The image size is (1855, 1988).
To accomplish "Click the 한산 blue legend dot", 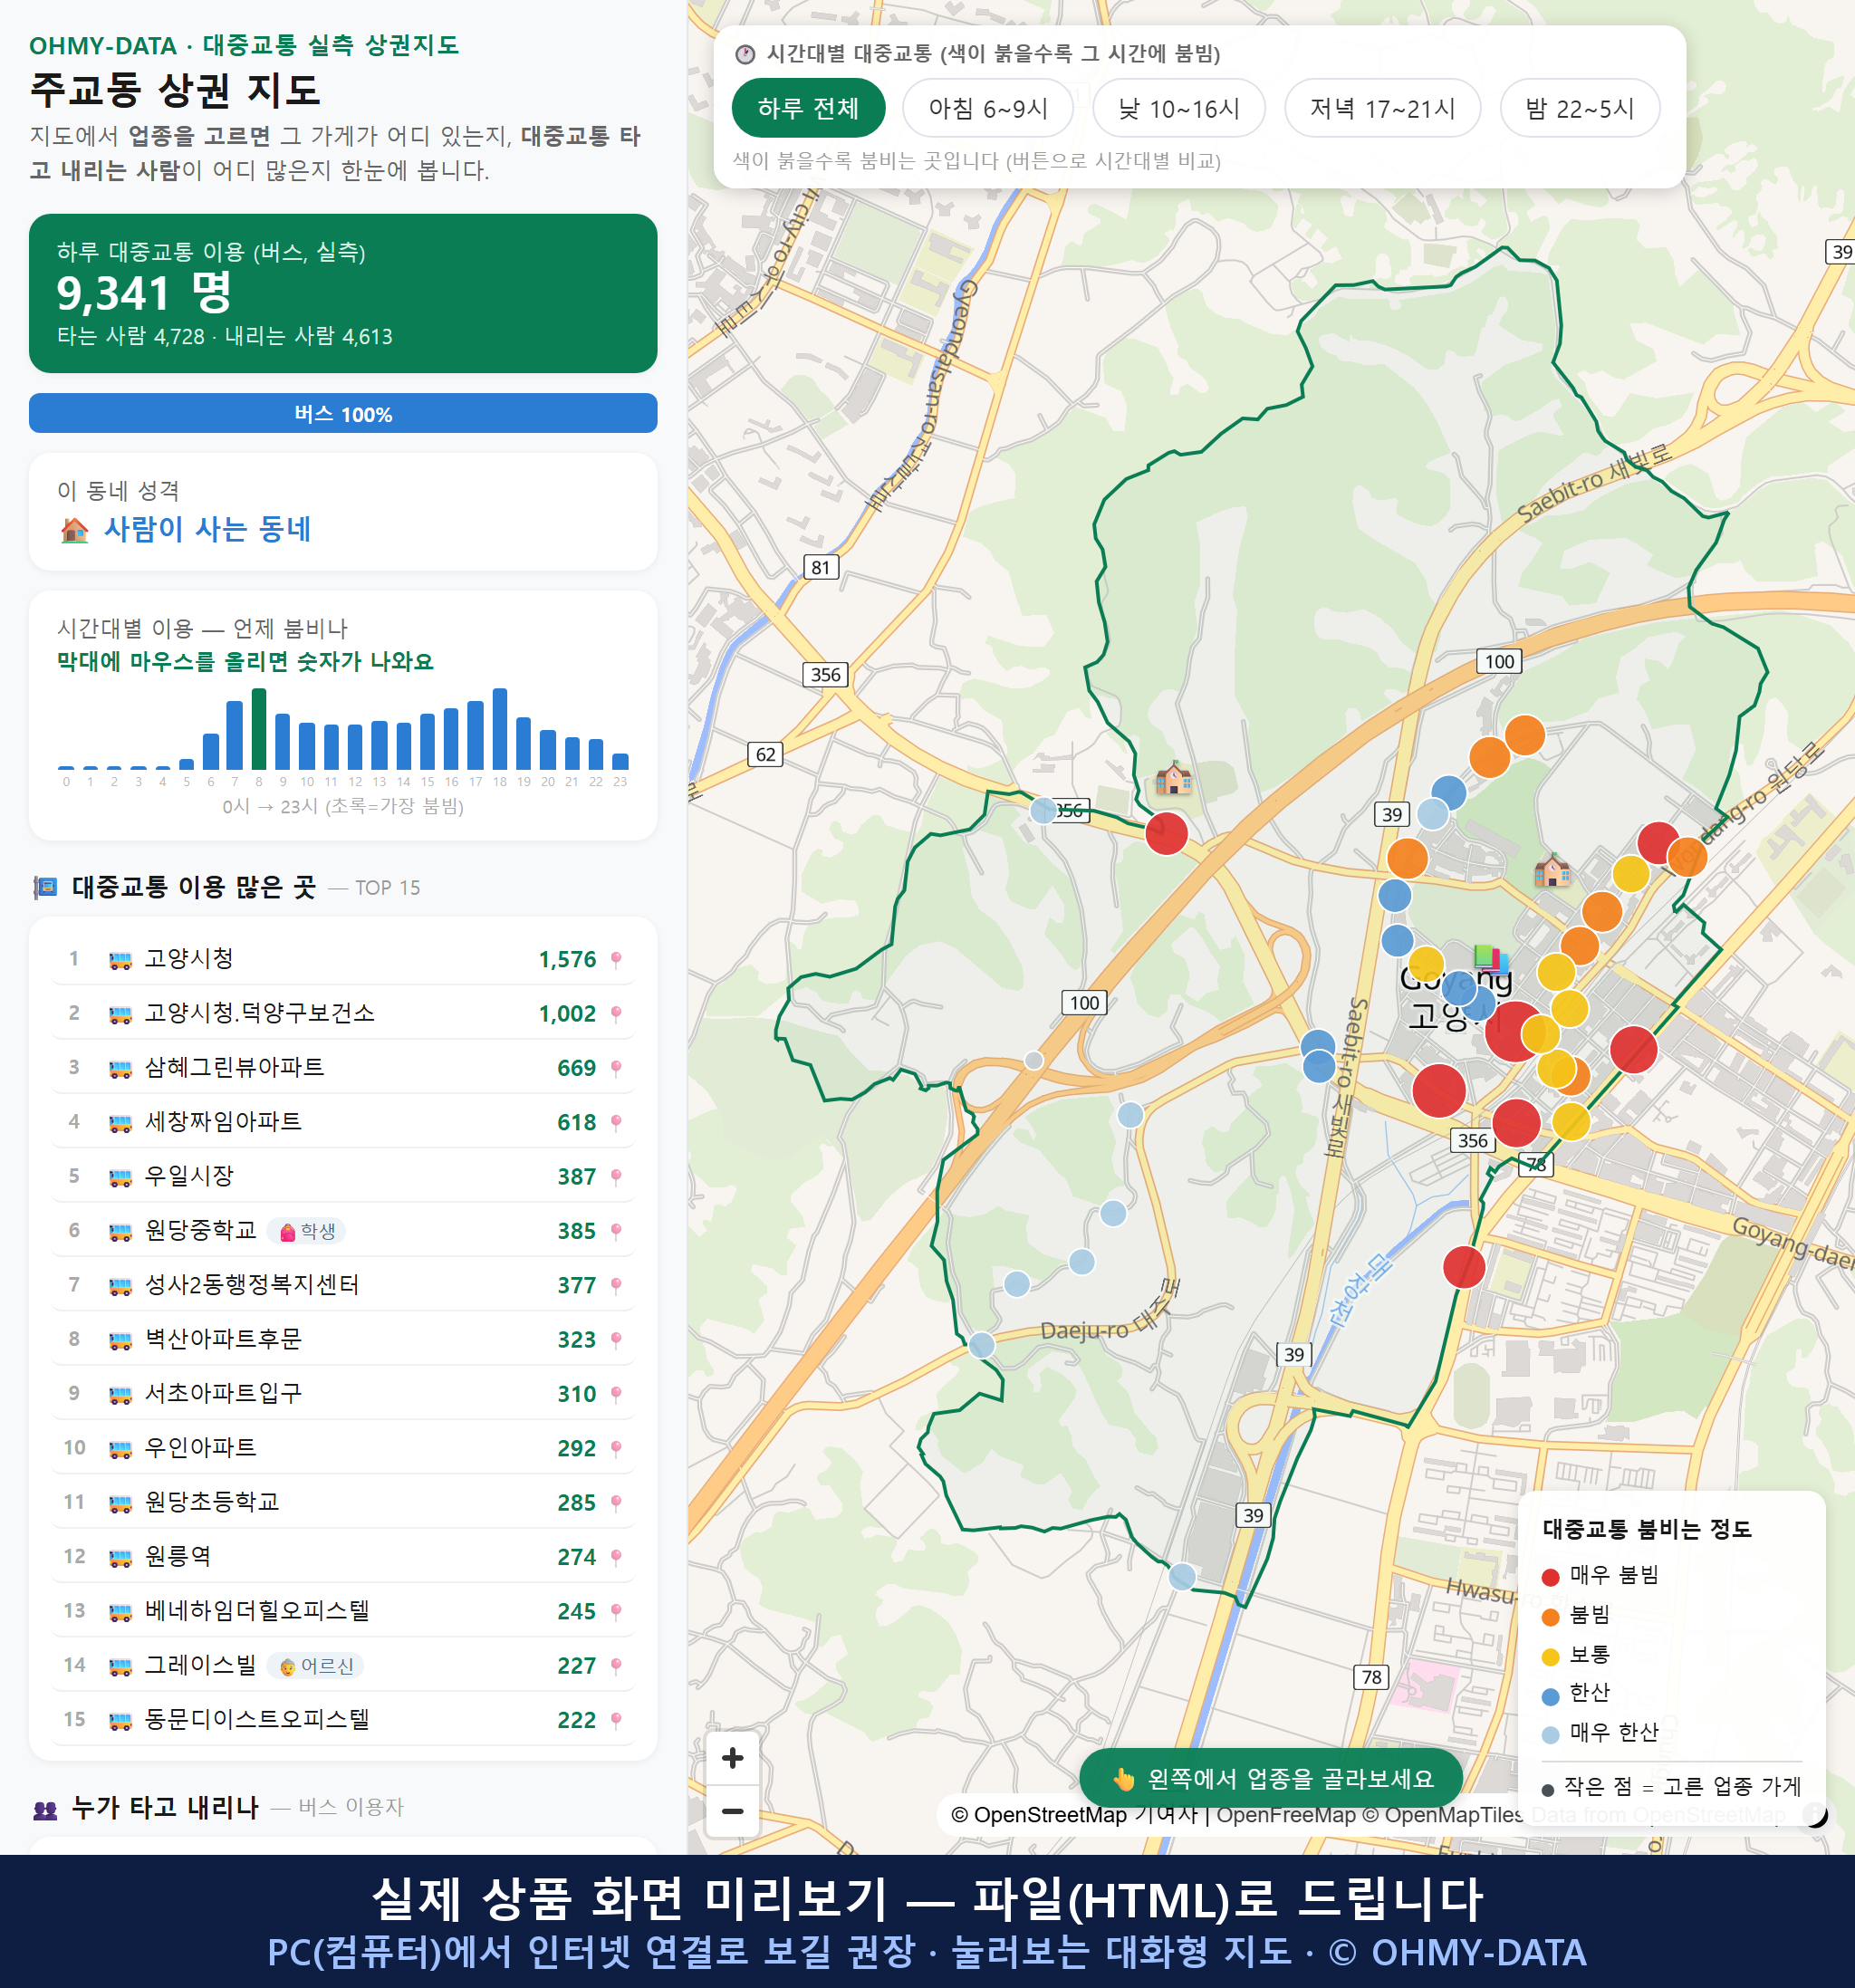I will tap(1551, 1696).
